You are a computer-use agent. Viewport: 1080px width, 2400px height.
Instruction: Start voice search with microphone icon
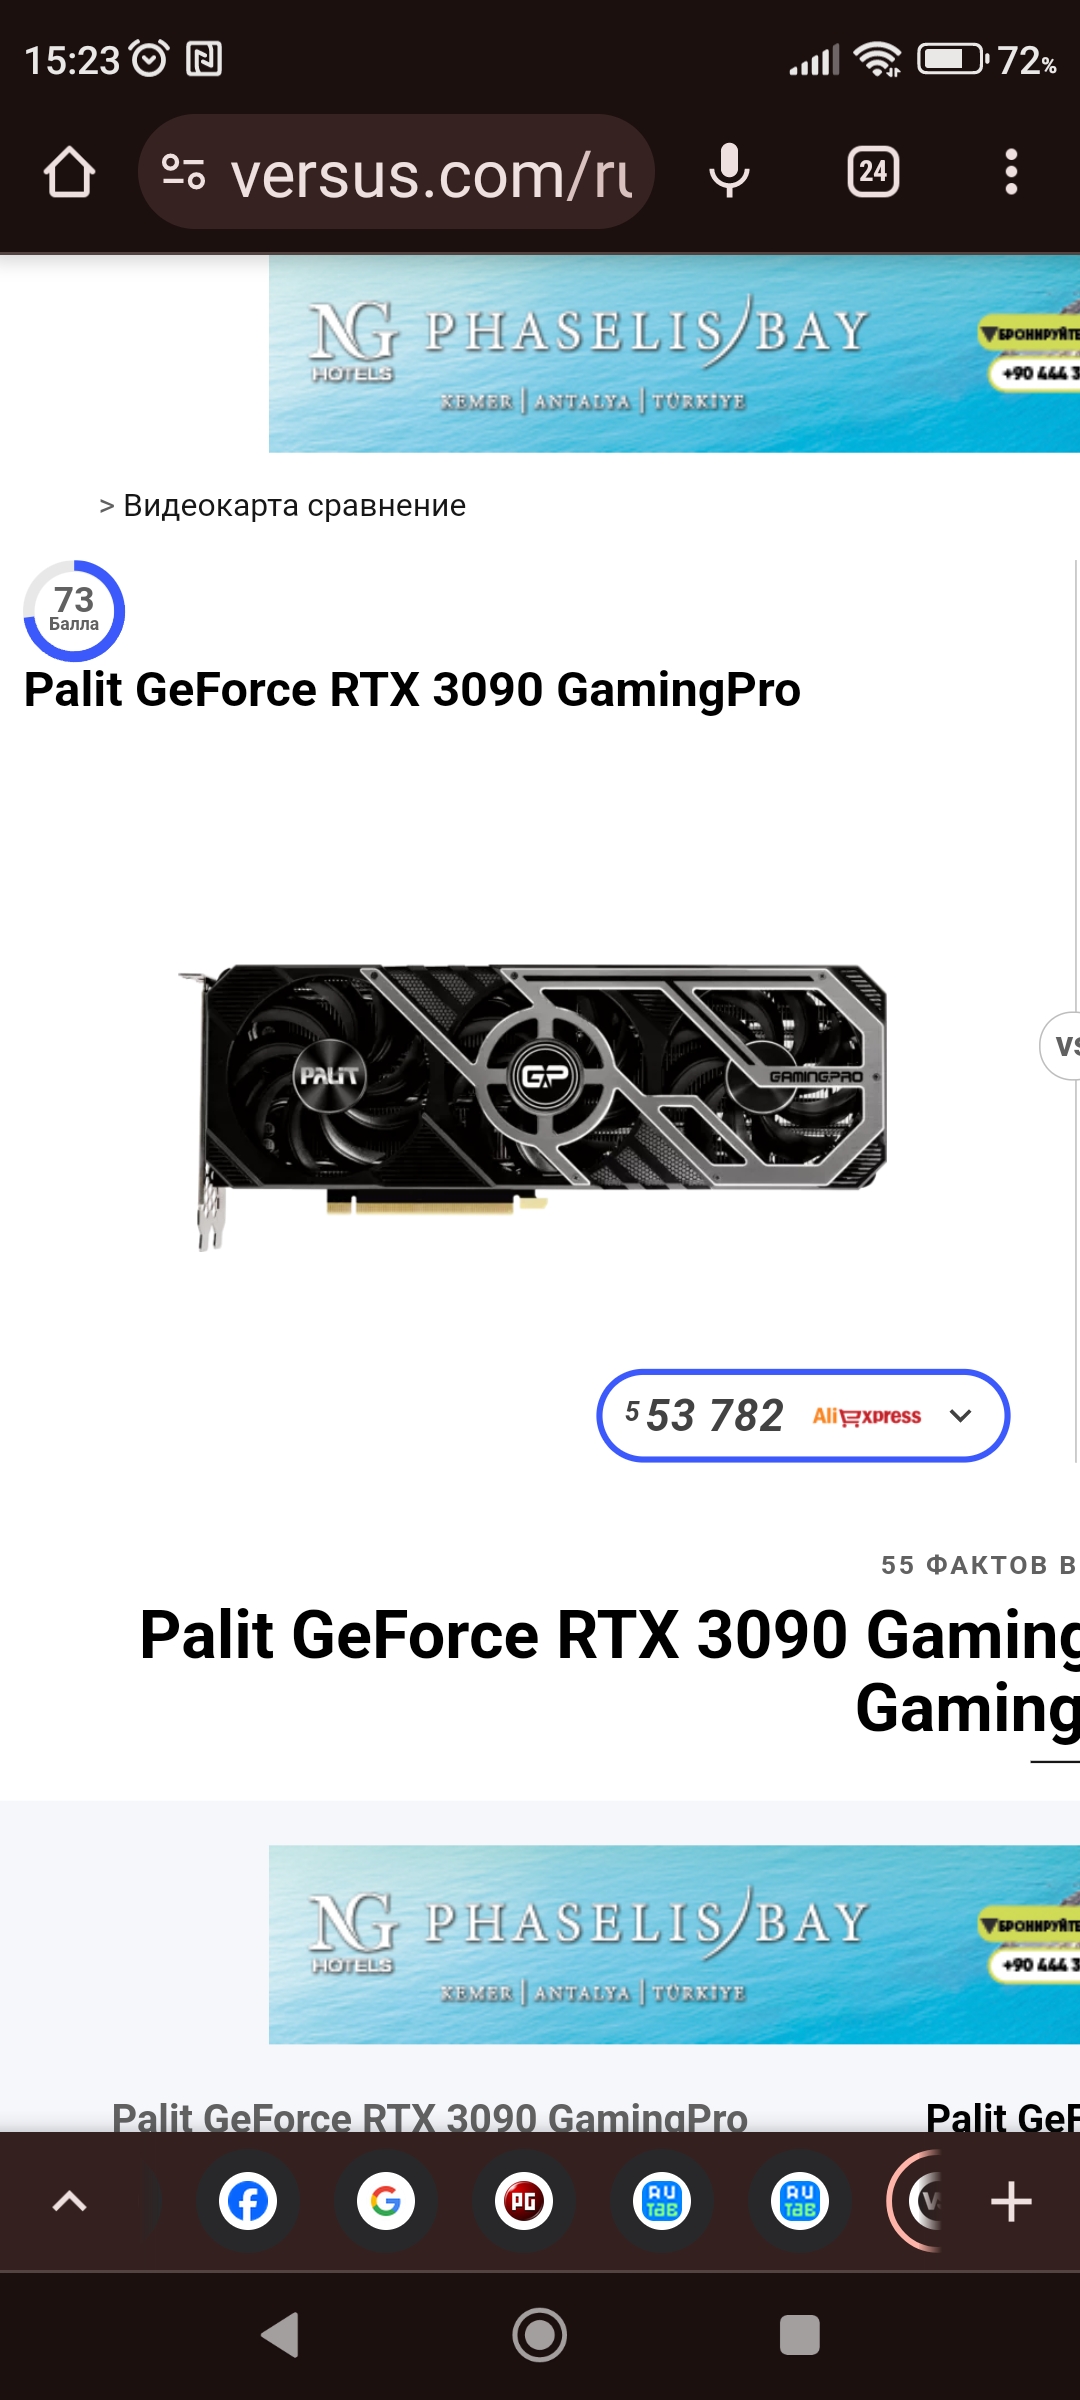(x=729, y=170)
